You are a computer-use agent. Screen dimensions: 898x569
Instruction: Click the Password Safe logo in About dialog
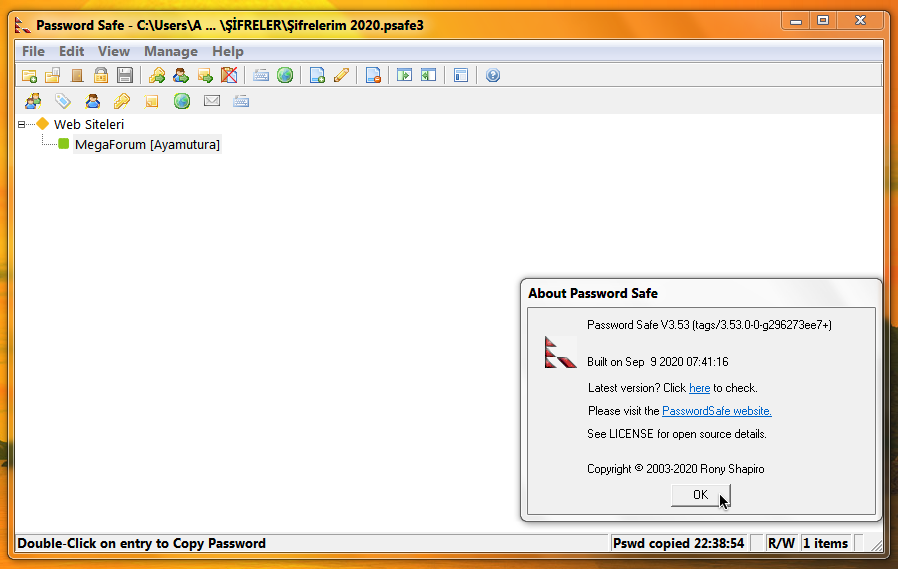pos(560,352)
